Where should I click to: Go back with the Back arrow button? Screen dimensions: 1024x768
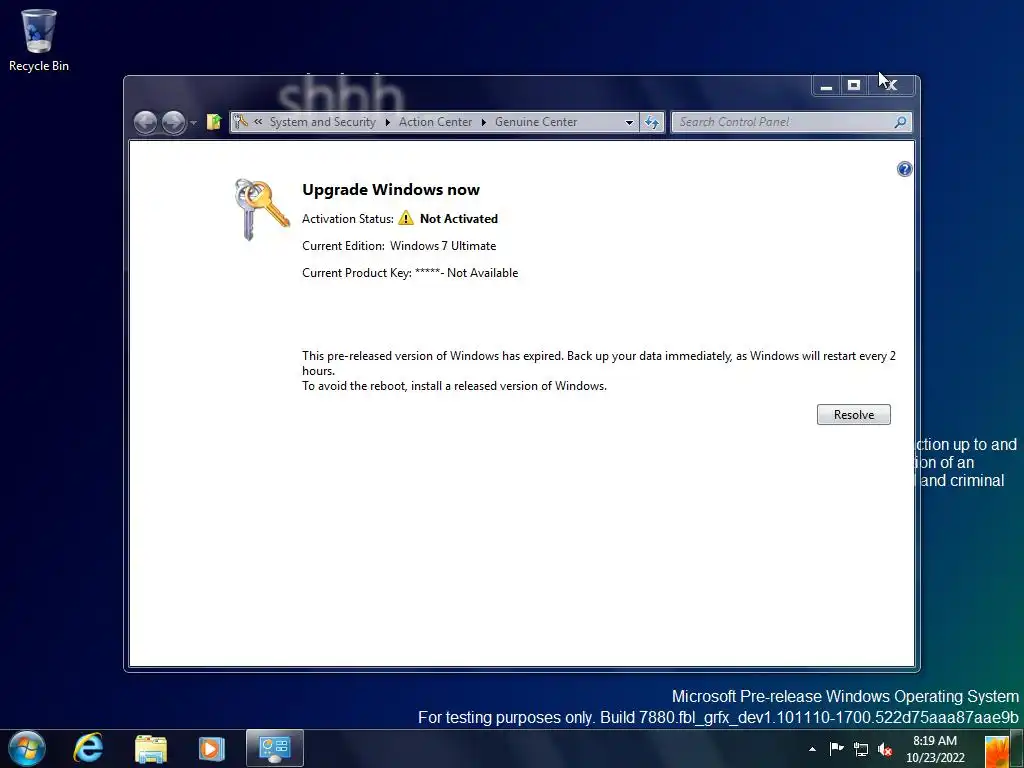[x=145, y=122]
